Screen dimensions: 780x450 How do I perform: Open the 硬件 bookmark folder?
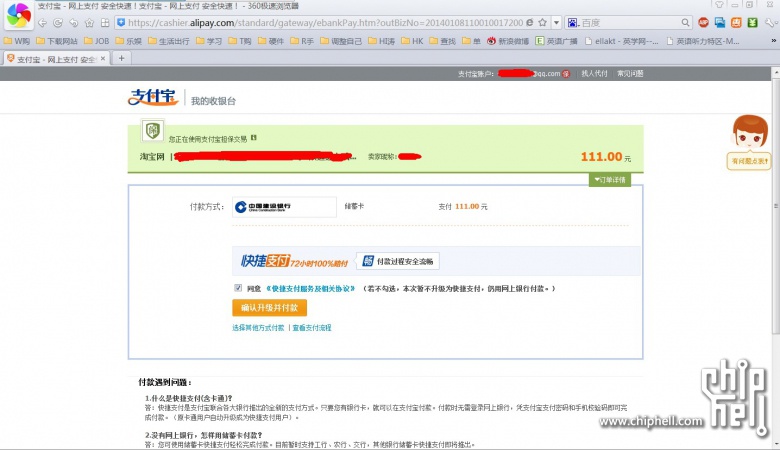click(x=271, y=41)
